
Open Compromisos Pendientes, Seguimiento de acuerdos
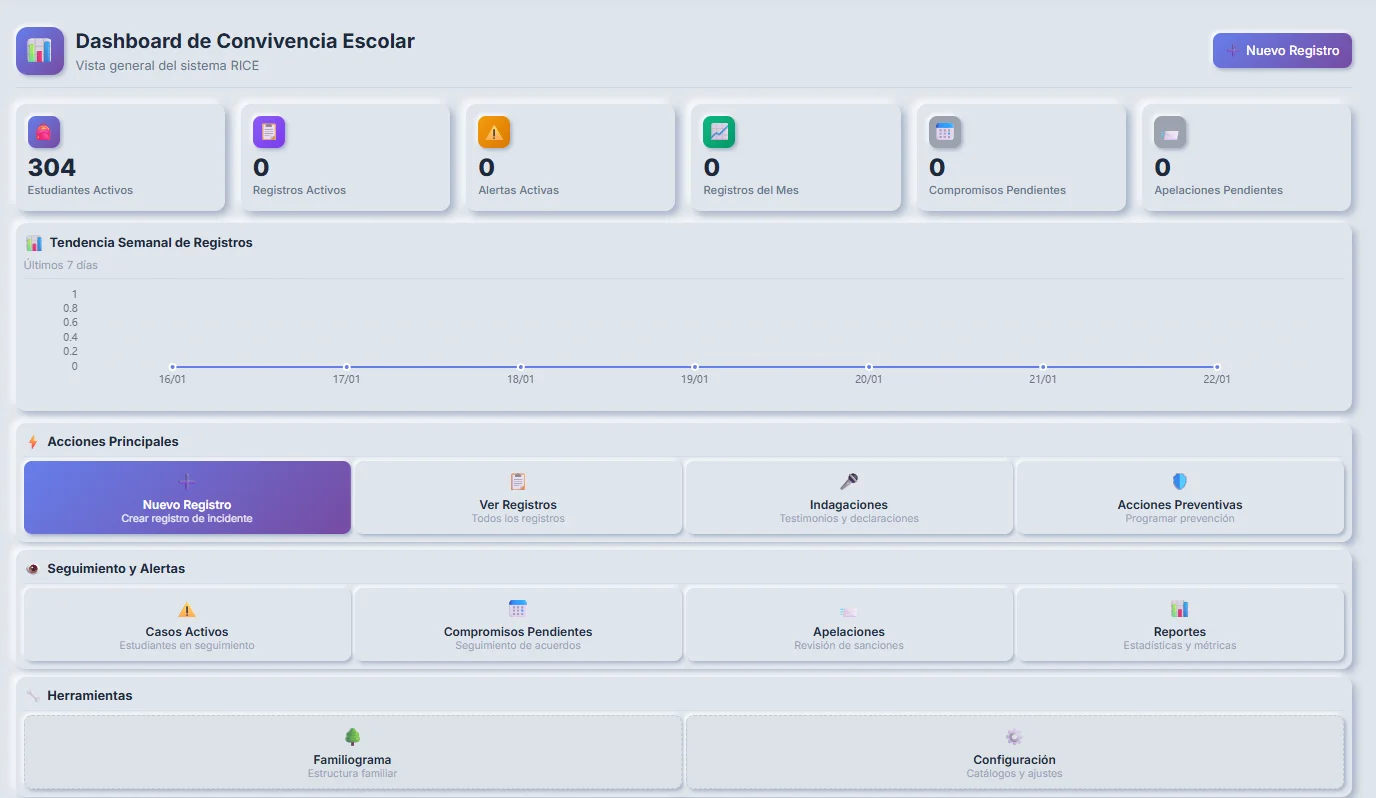pos(518,624)
